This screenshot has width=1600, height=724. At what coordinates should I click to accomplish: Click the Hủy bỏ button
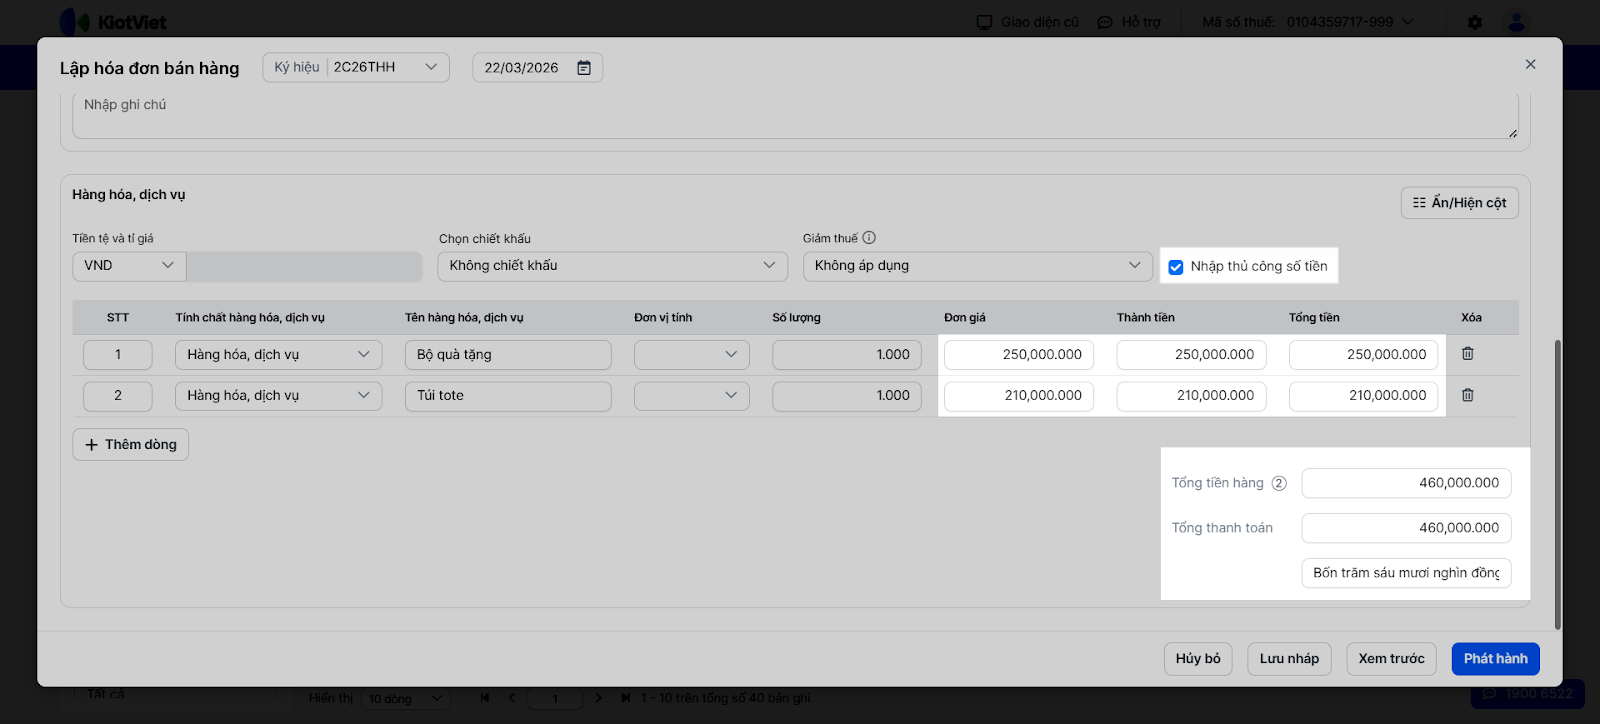1198,659
